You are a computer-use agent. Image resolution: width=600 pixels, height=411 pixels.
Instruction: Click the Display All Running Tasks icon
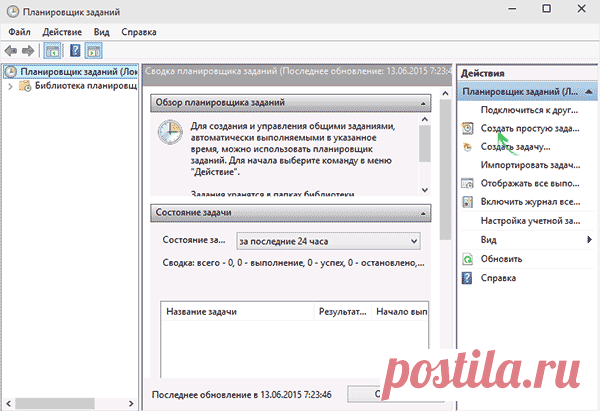point(467,184)
